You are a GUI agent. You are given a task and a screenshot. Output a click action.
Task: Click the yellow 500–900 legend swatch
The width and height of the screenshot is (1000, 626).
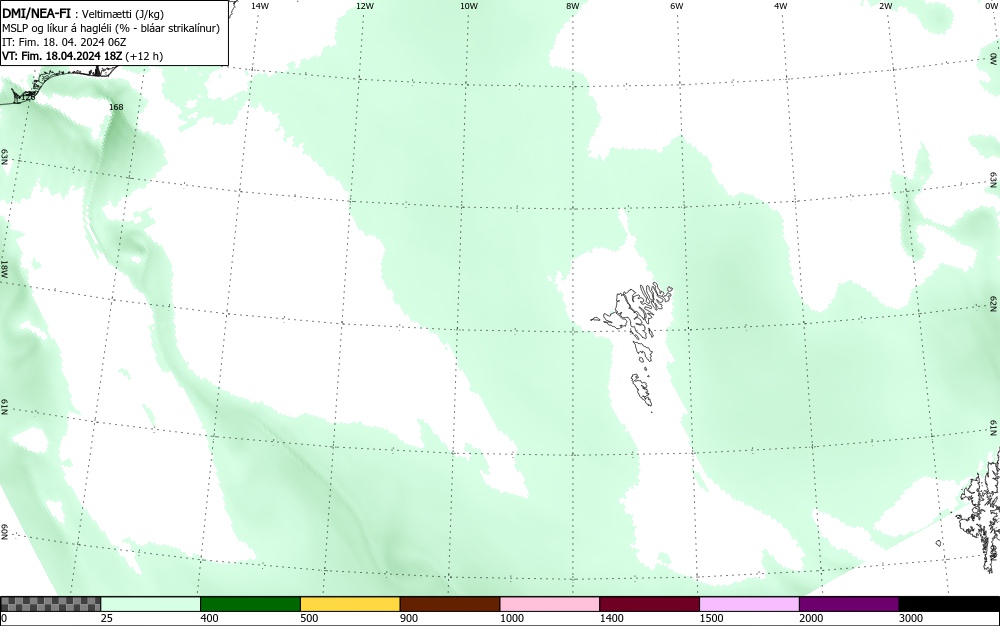(x=350, y=604)
